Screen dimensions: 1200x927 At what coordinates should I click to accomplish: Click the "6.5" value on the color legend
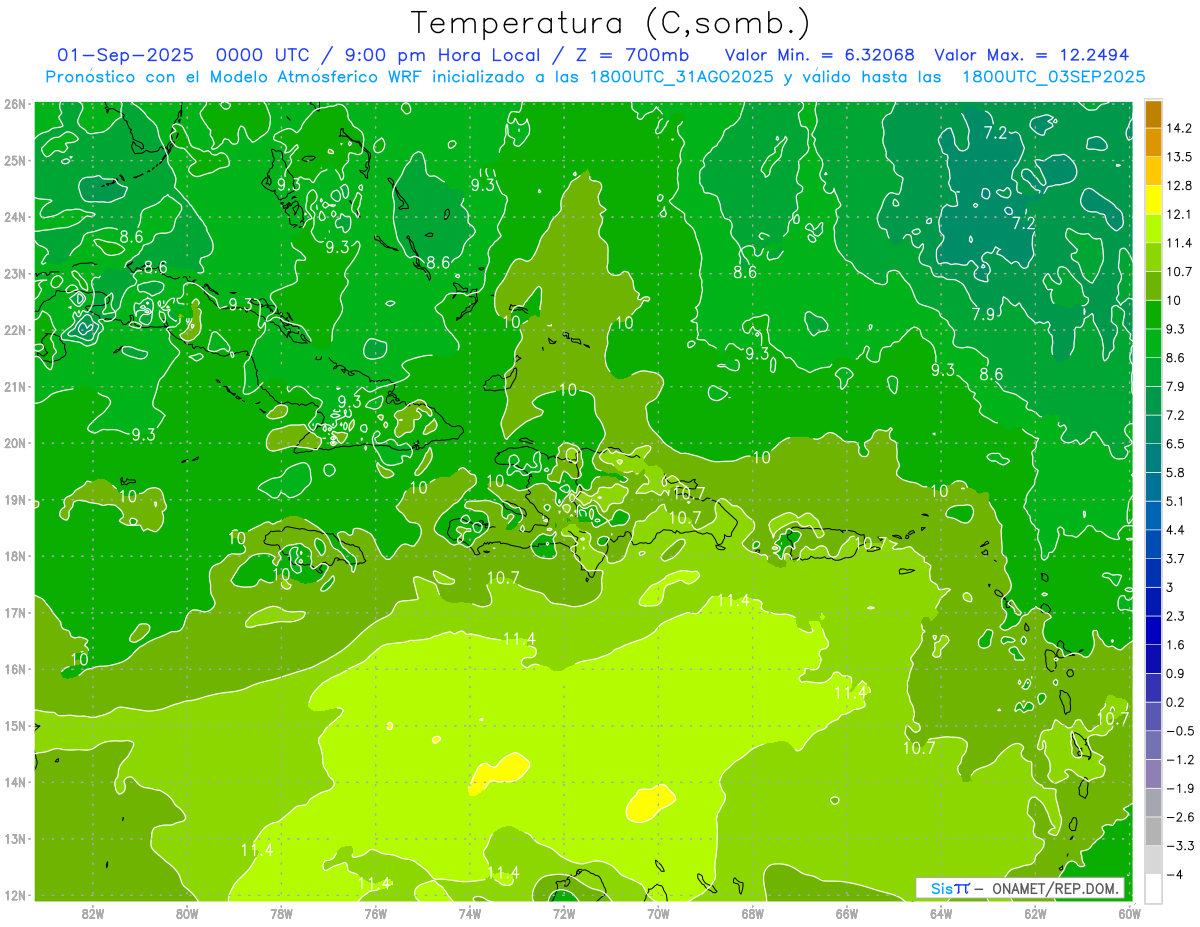[1176, 444]
